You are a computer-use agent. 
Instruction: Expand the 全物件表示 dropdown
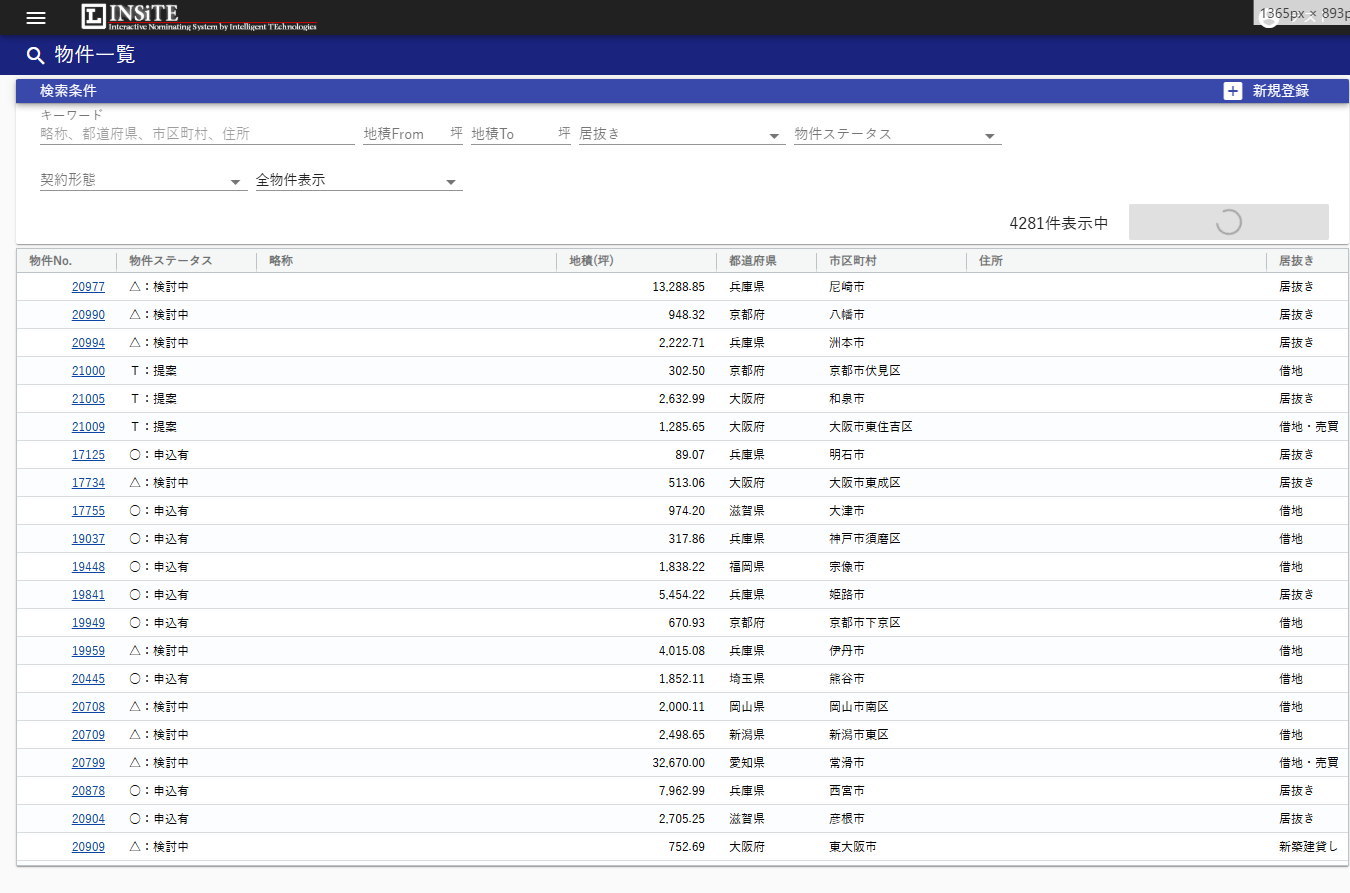[358, 181]
